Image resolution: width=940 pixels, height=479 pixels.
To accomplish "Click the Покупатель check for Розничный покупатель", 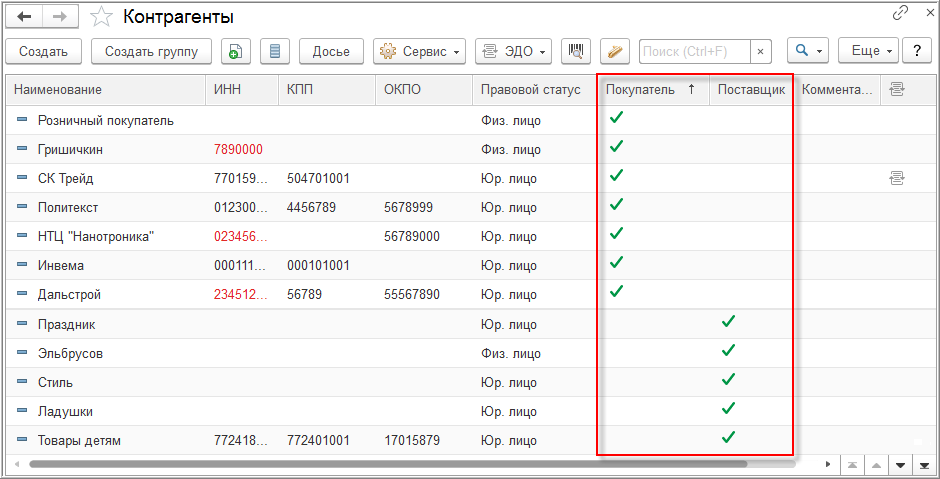I will [x=616, y=118].
